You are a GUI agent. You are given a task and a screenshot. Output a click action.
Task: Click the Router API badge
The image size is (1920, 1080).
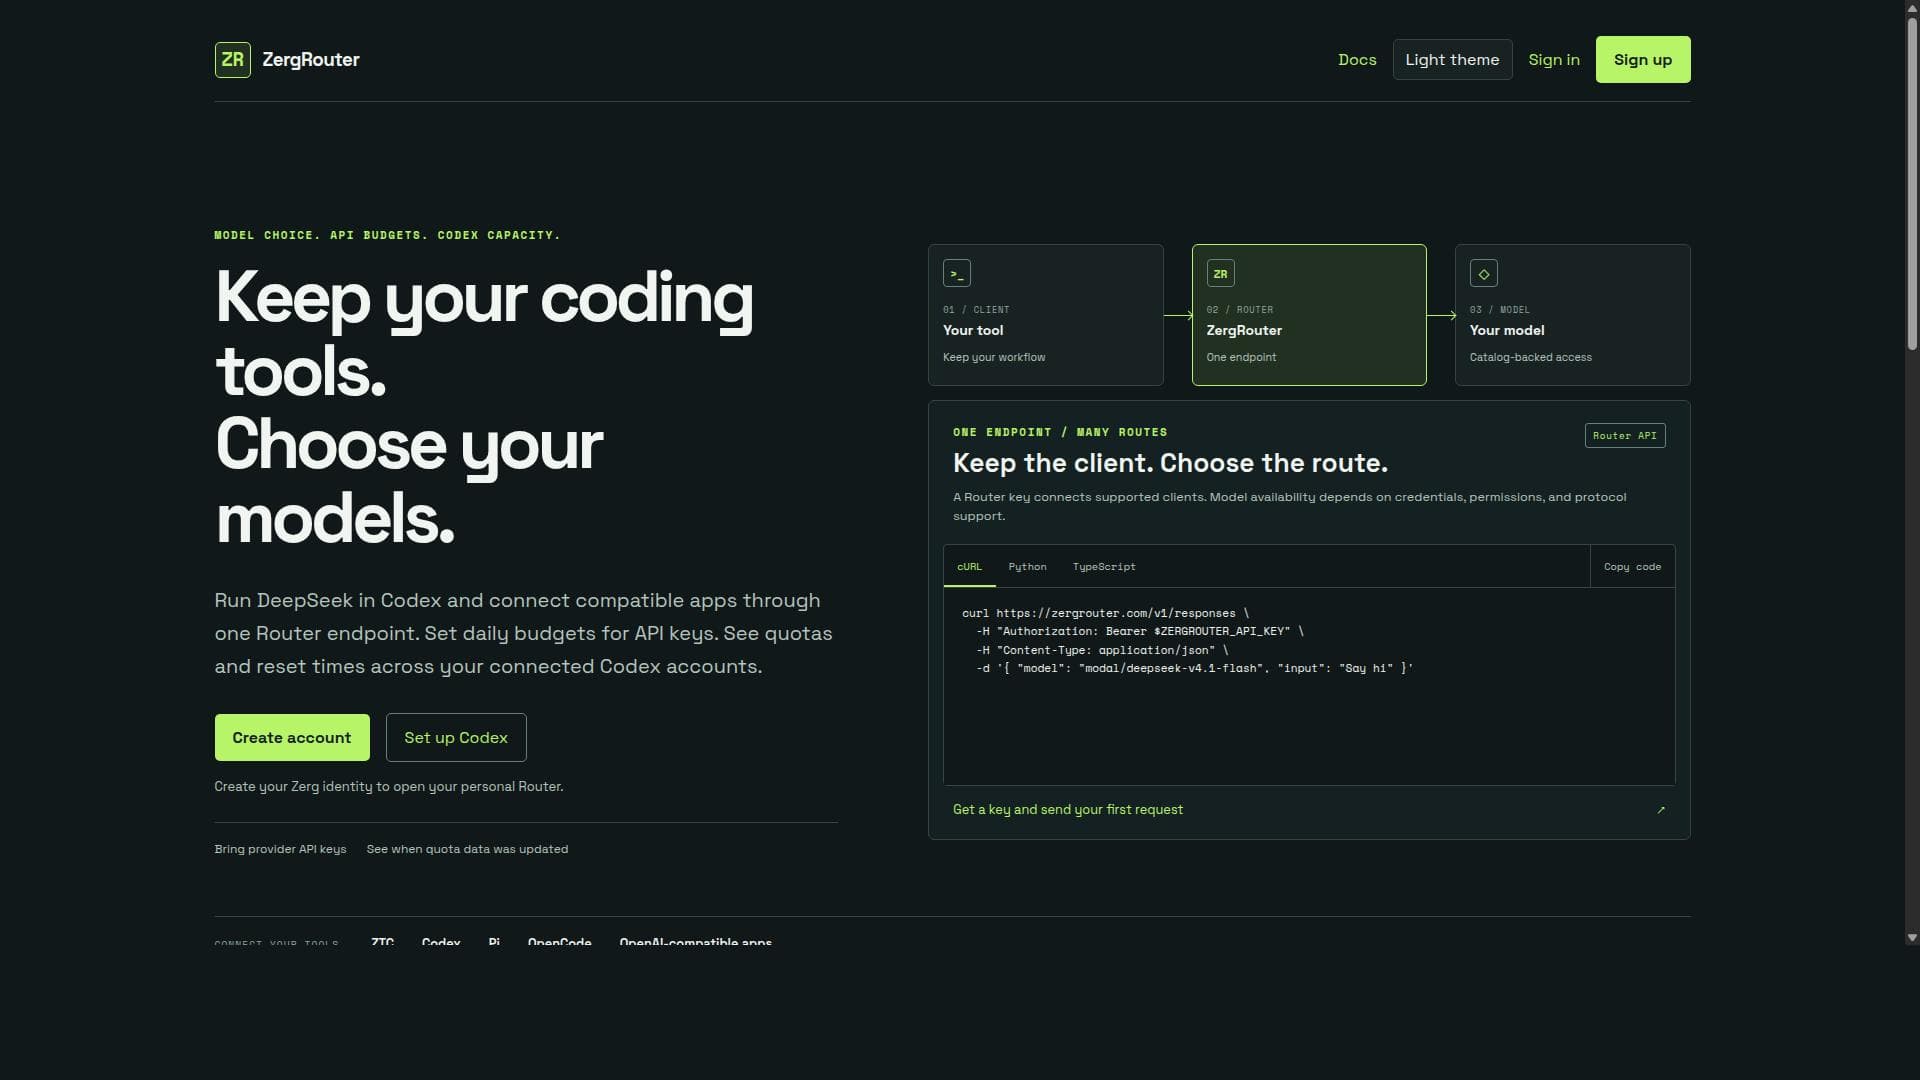[x=1625, y=436]
